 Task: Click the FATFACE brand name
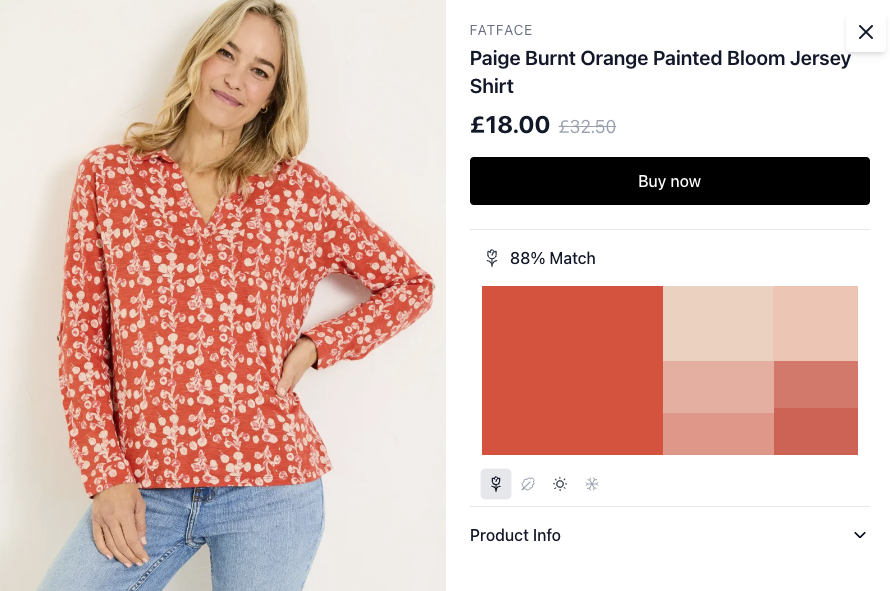501,31
